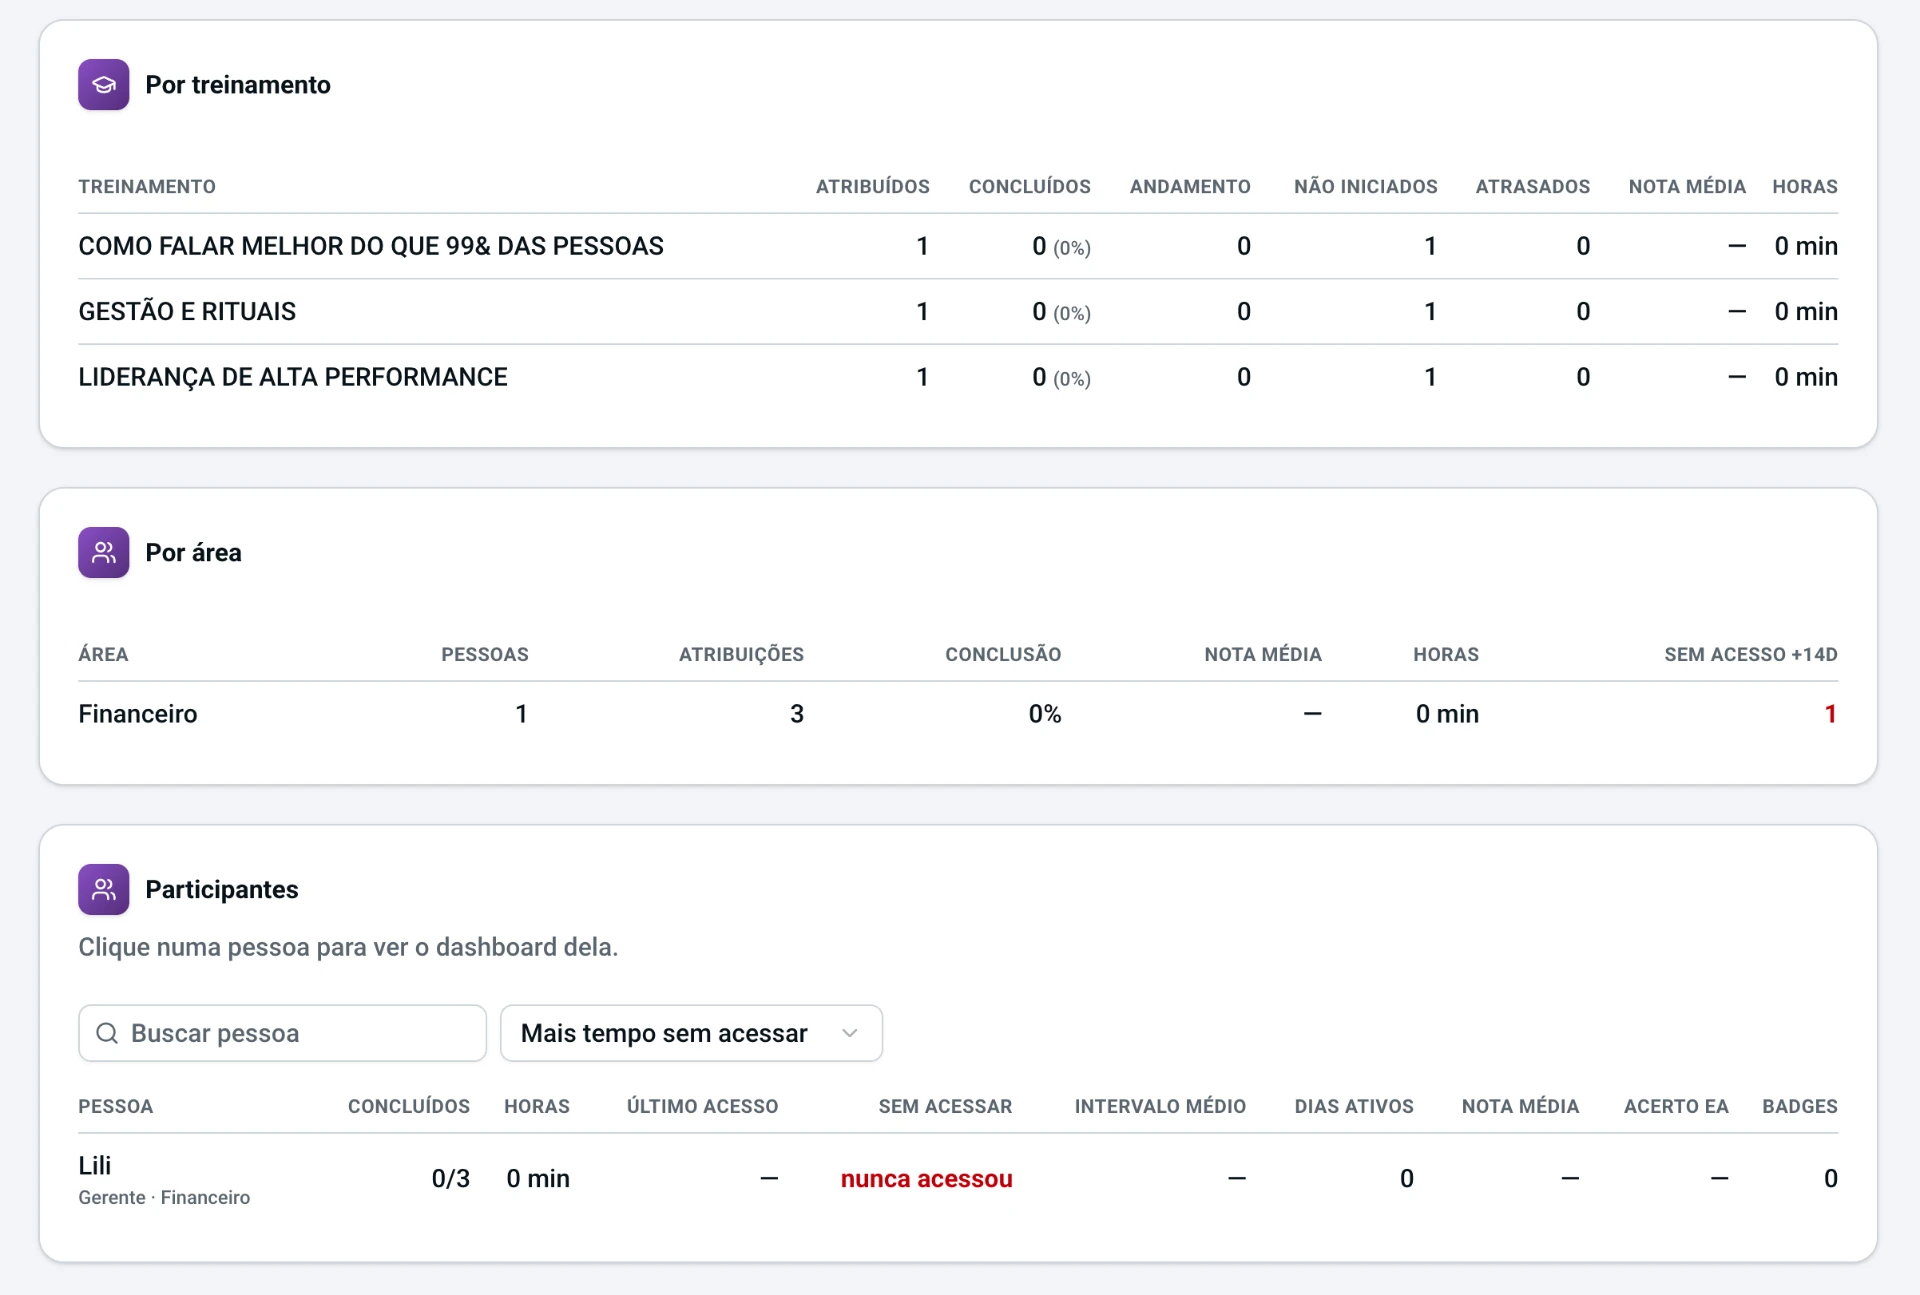The height and width of the screenshot is (1295, 1920).
Task: Click the CONCLUÍDOS header in training table
Action: point(1029,187)
